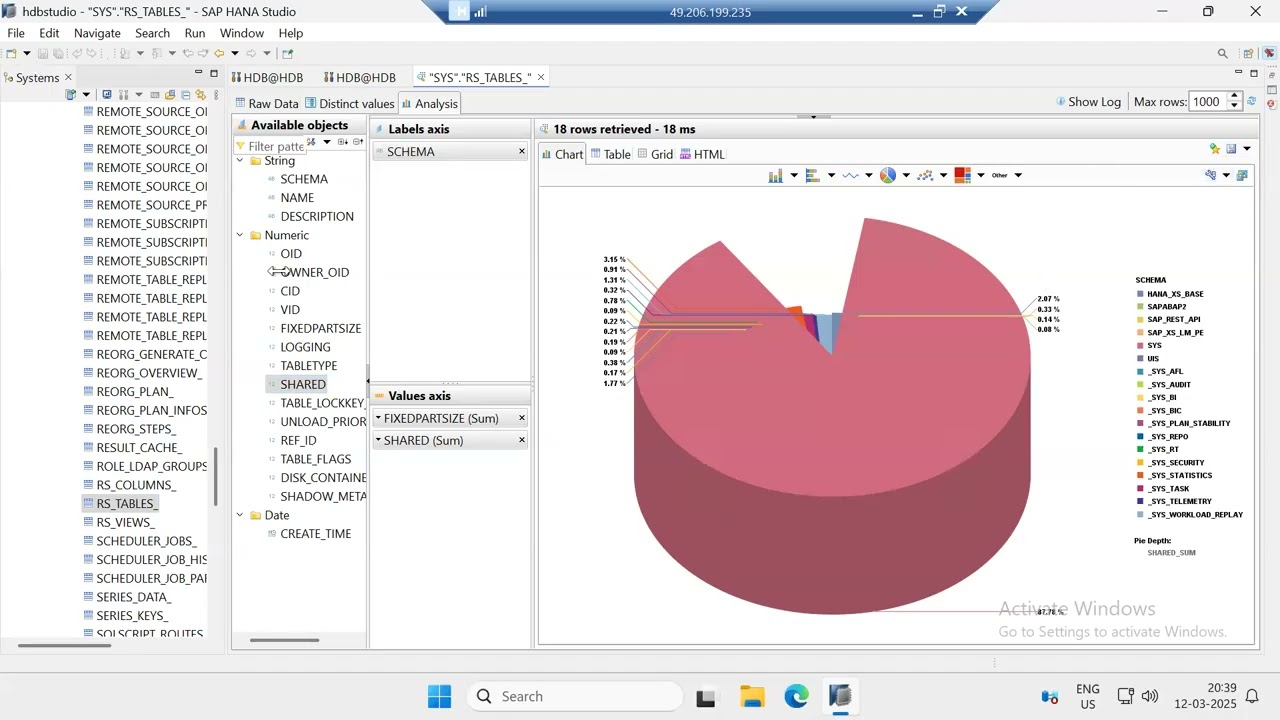
Task: Collapse the Numeric folder in Available objects
Action: point(241,236)
